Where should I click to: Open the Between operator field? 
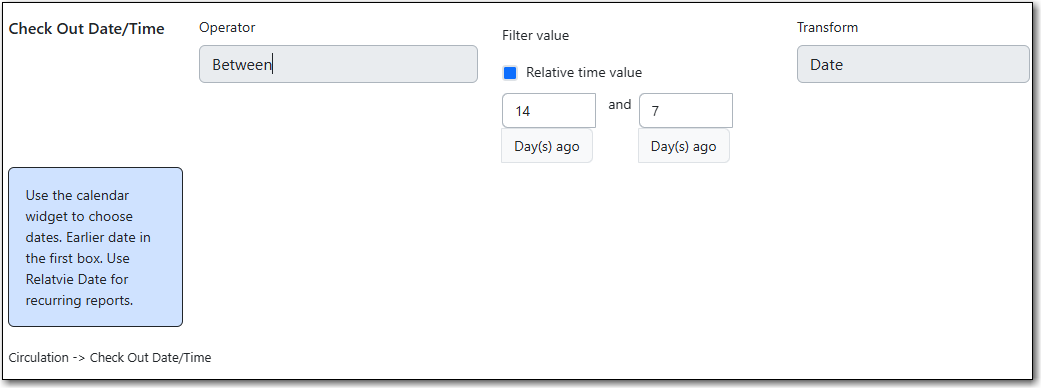coord(339,64)
